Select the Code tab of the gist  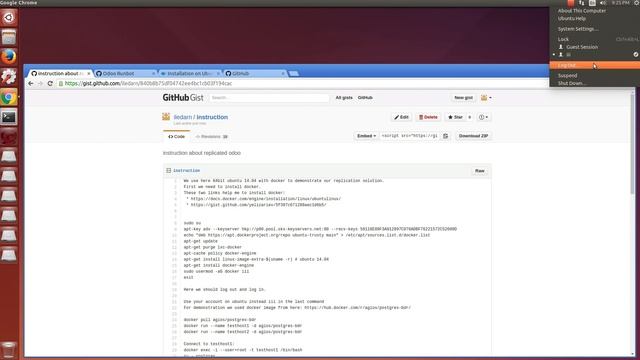176,136
